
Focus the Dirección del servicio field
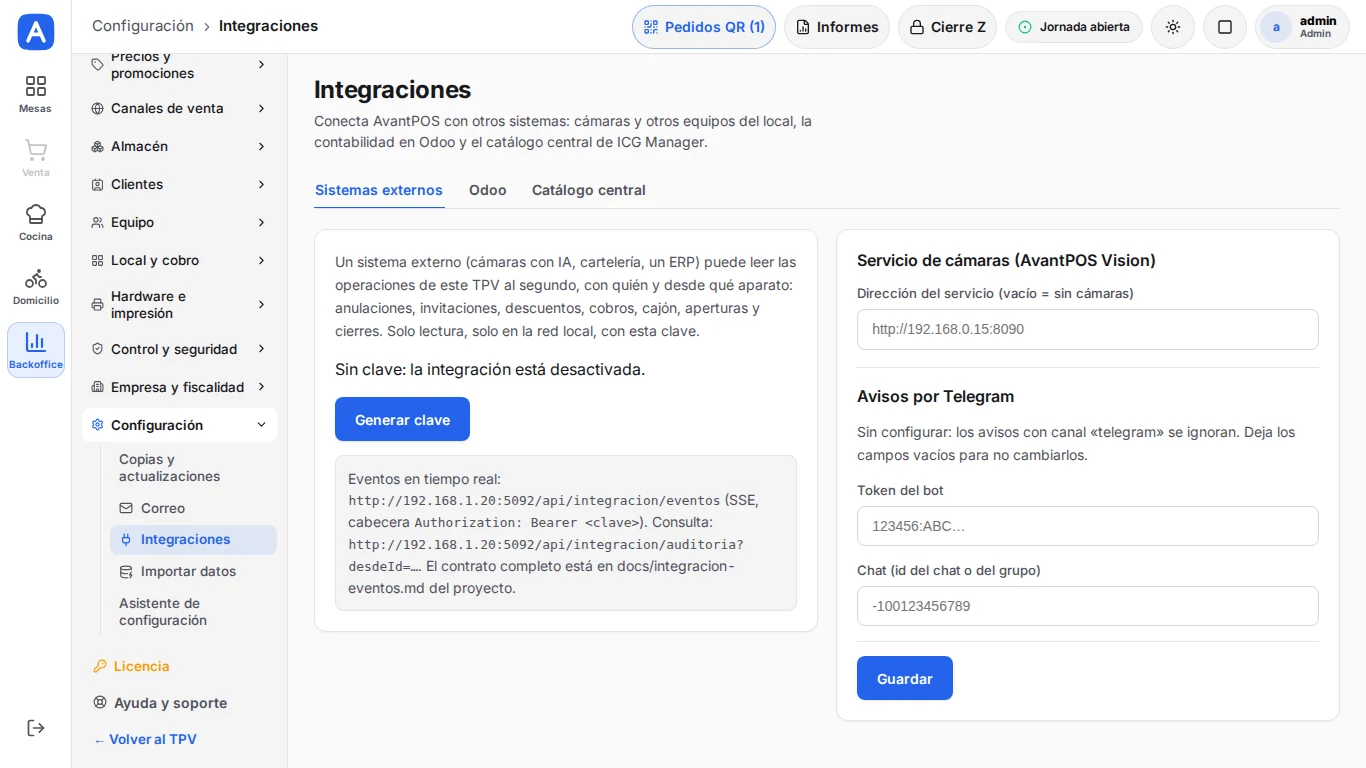(1088, 329)
